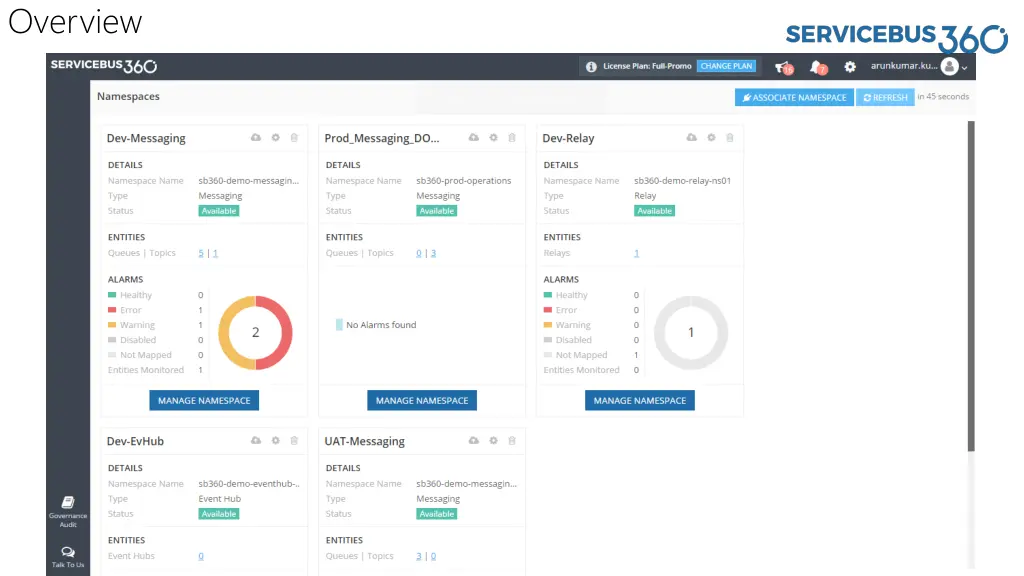Click Dev-Messaging card title

pyautogui.click(x=146, y=138)
